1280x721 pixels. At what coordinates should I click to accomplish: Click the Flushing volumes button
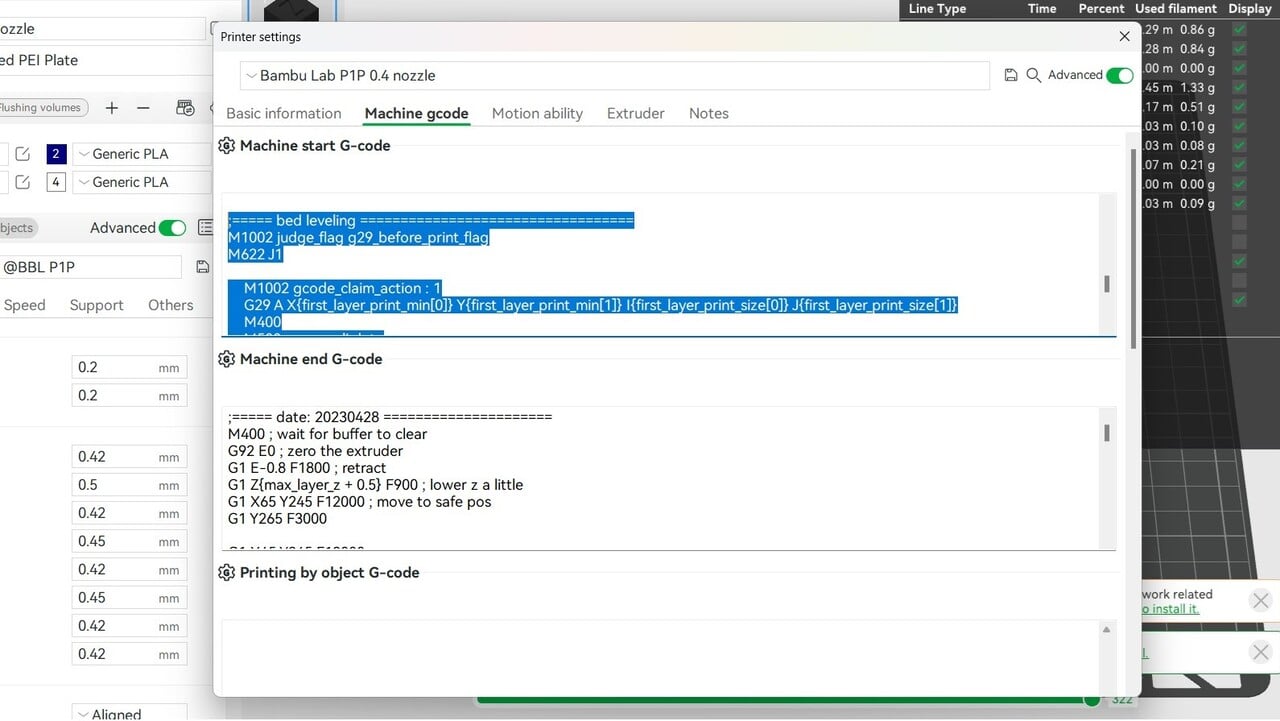coord(42,108)
